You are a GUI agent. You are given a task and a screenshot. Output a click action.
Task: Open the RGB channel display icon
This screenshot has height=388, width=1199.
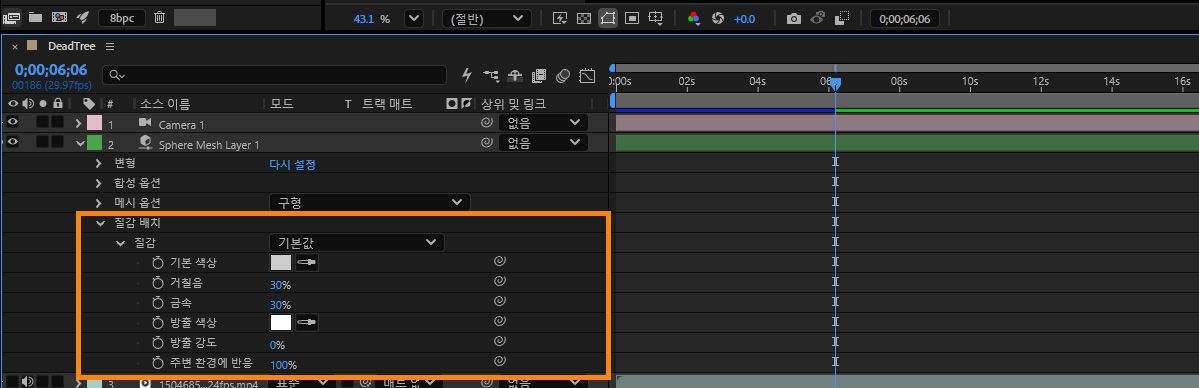pyautogui.click(x=694, y=18)
